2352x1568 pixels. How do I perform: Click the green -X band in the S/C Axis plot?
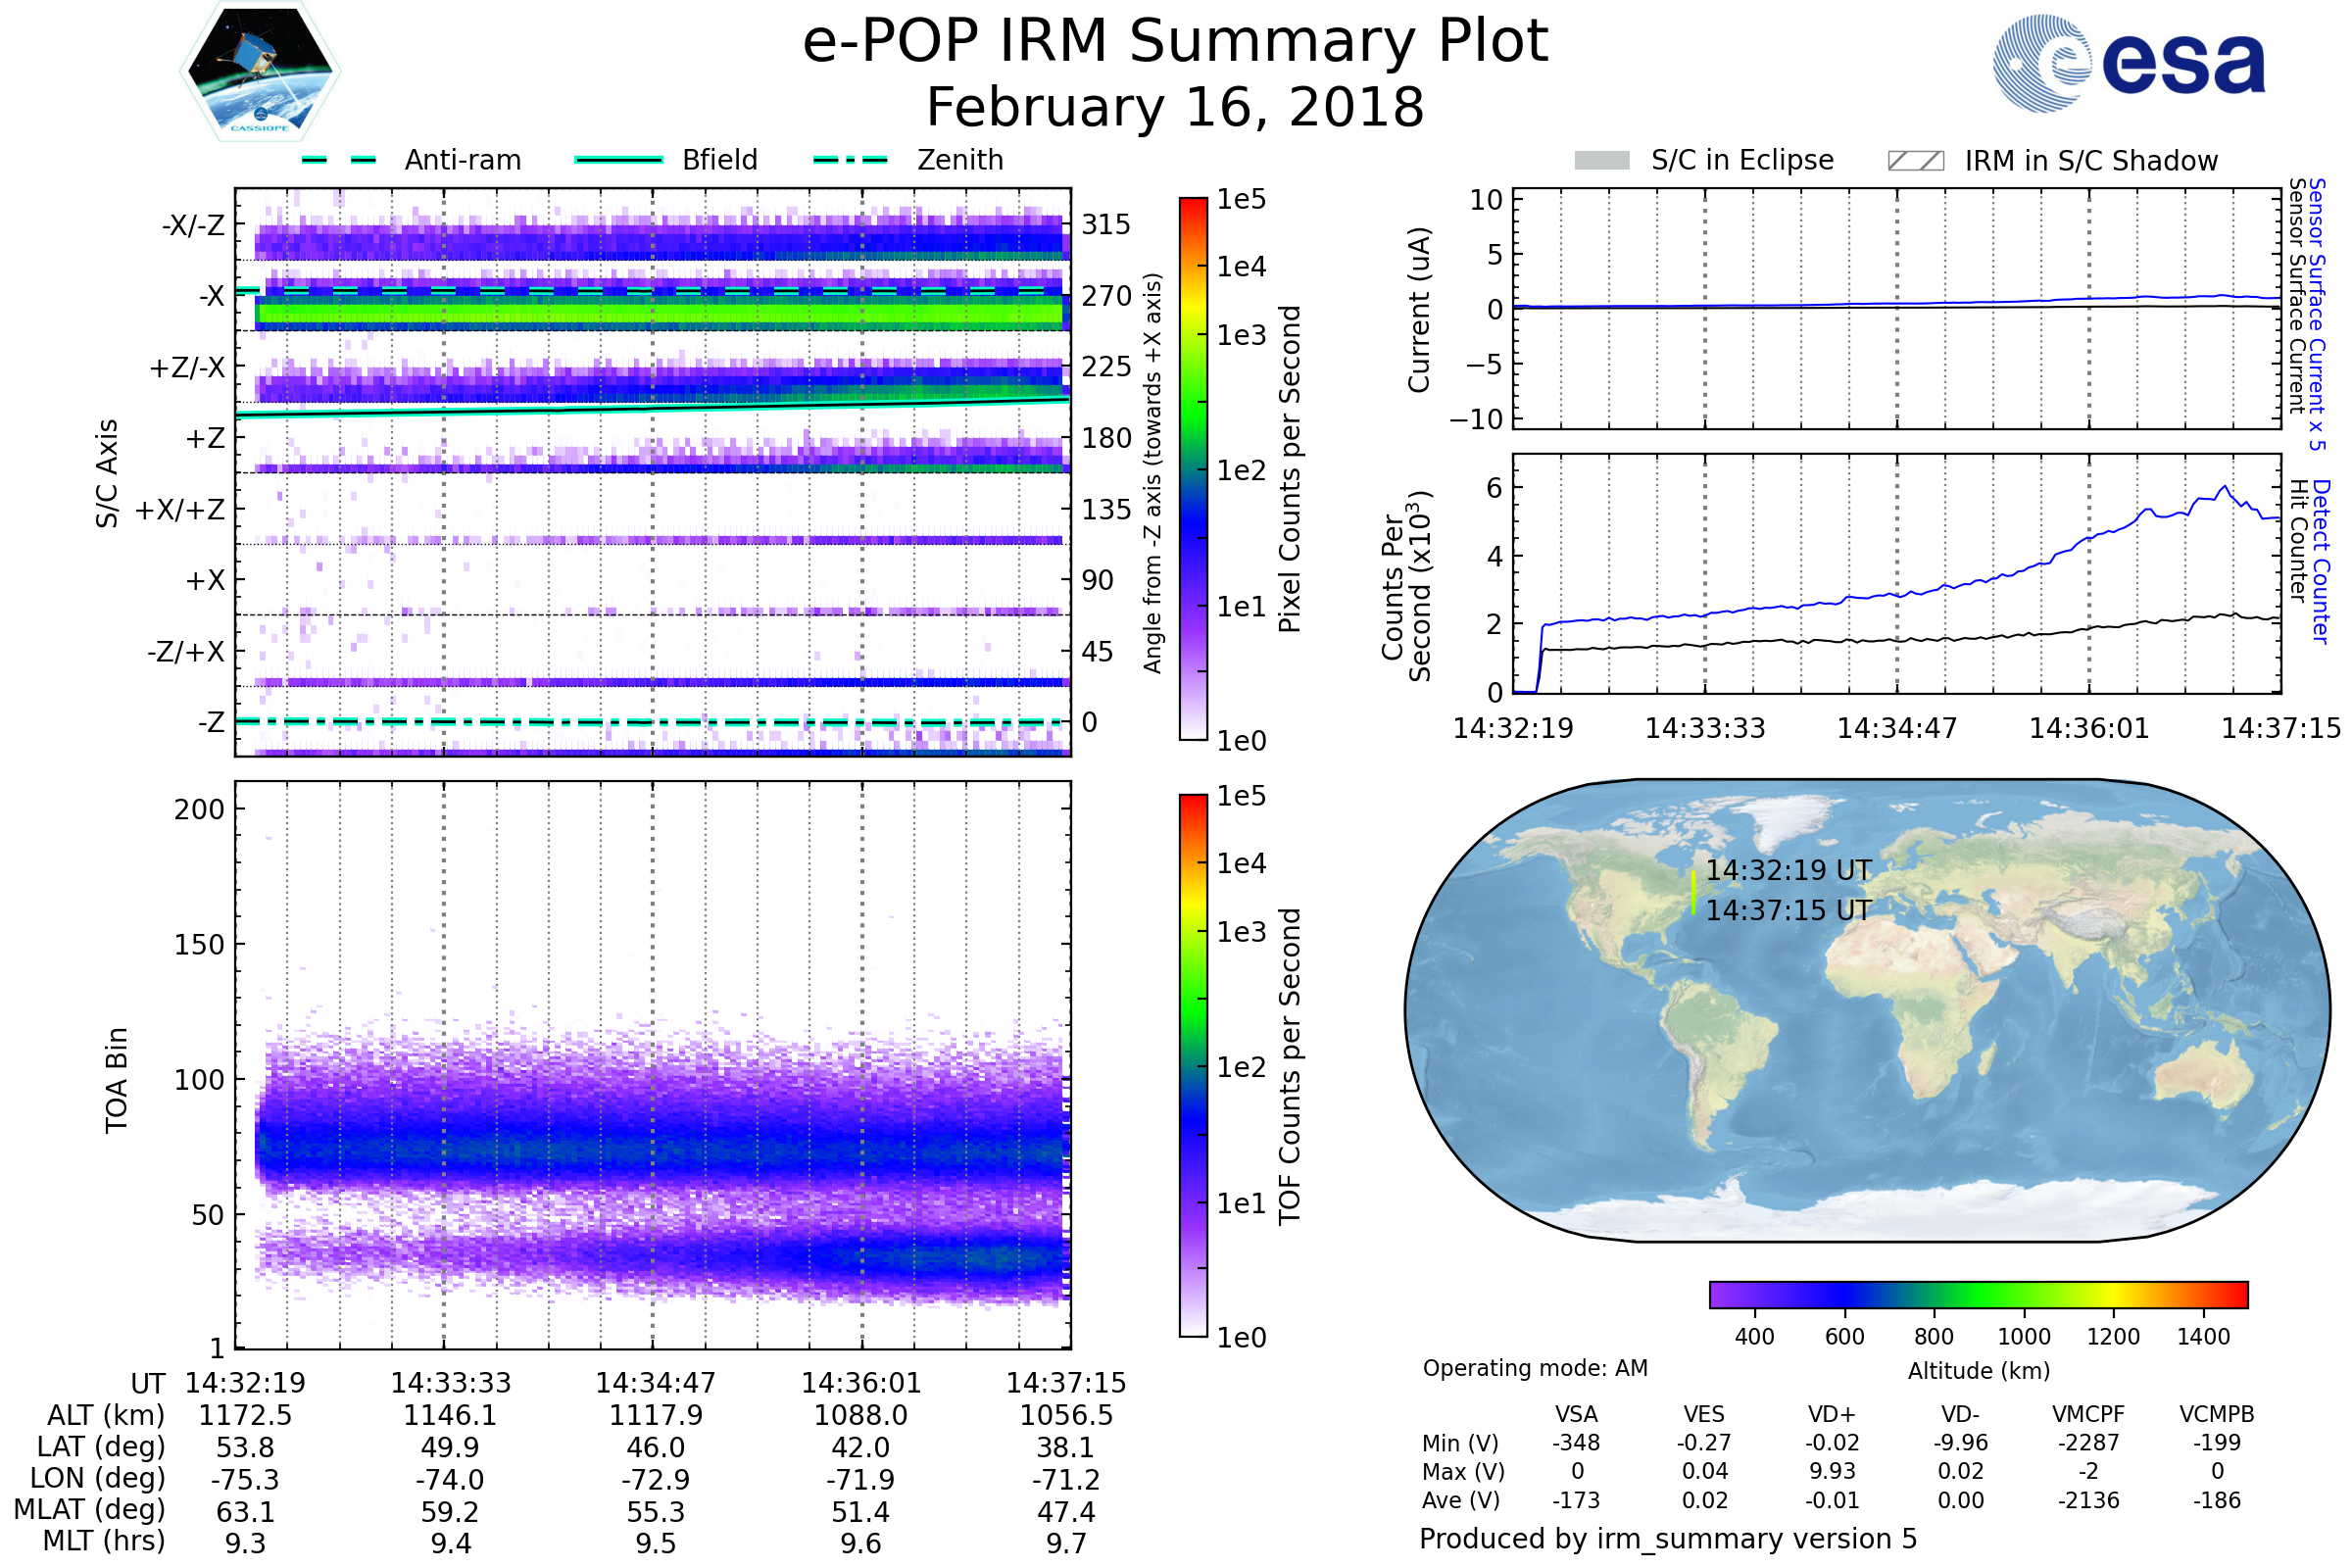click(660, 312)
